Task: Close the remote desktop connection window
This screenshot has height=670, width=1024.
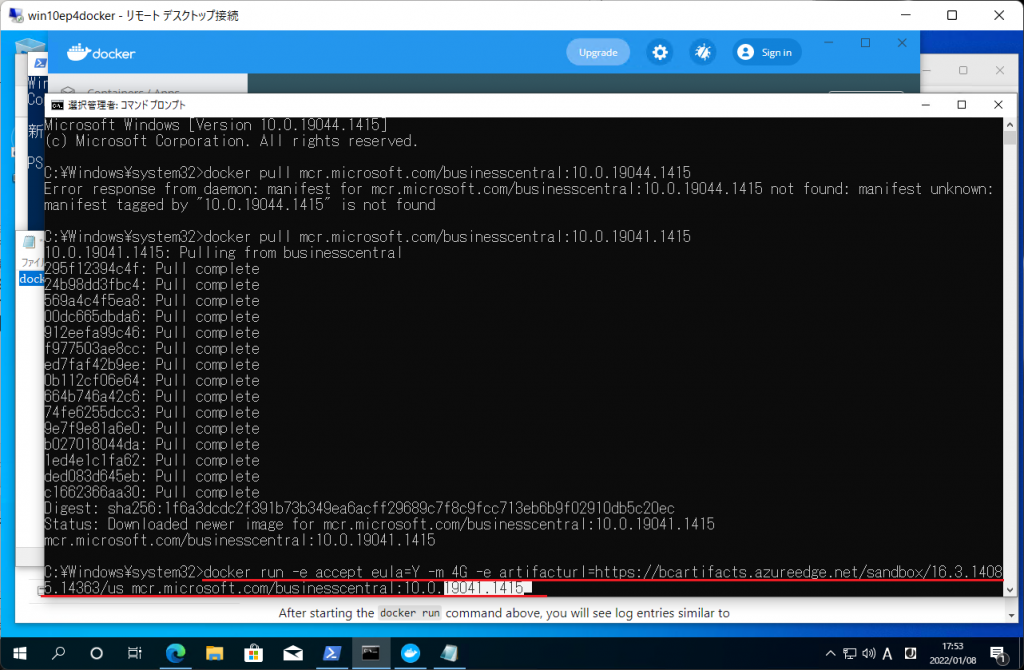Action: 999,15
